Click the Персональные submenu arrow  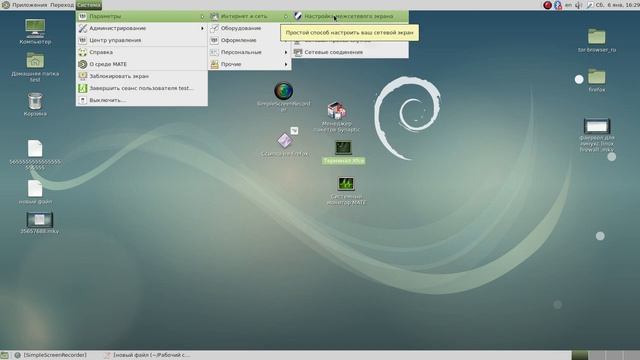click(286, 52)
